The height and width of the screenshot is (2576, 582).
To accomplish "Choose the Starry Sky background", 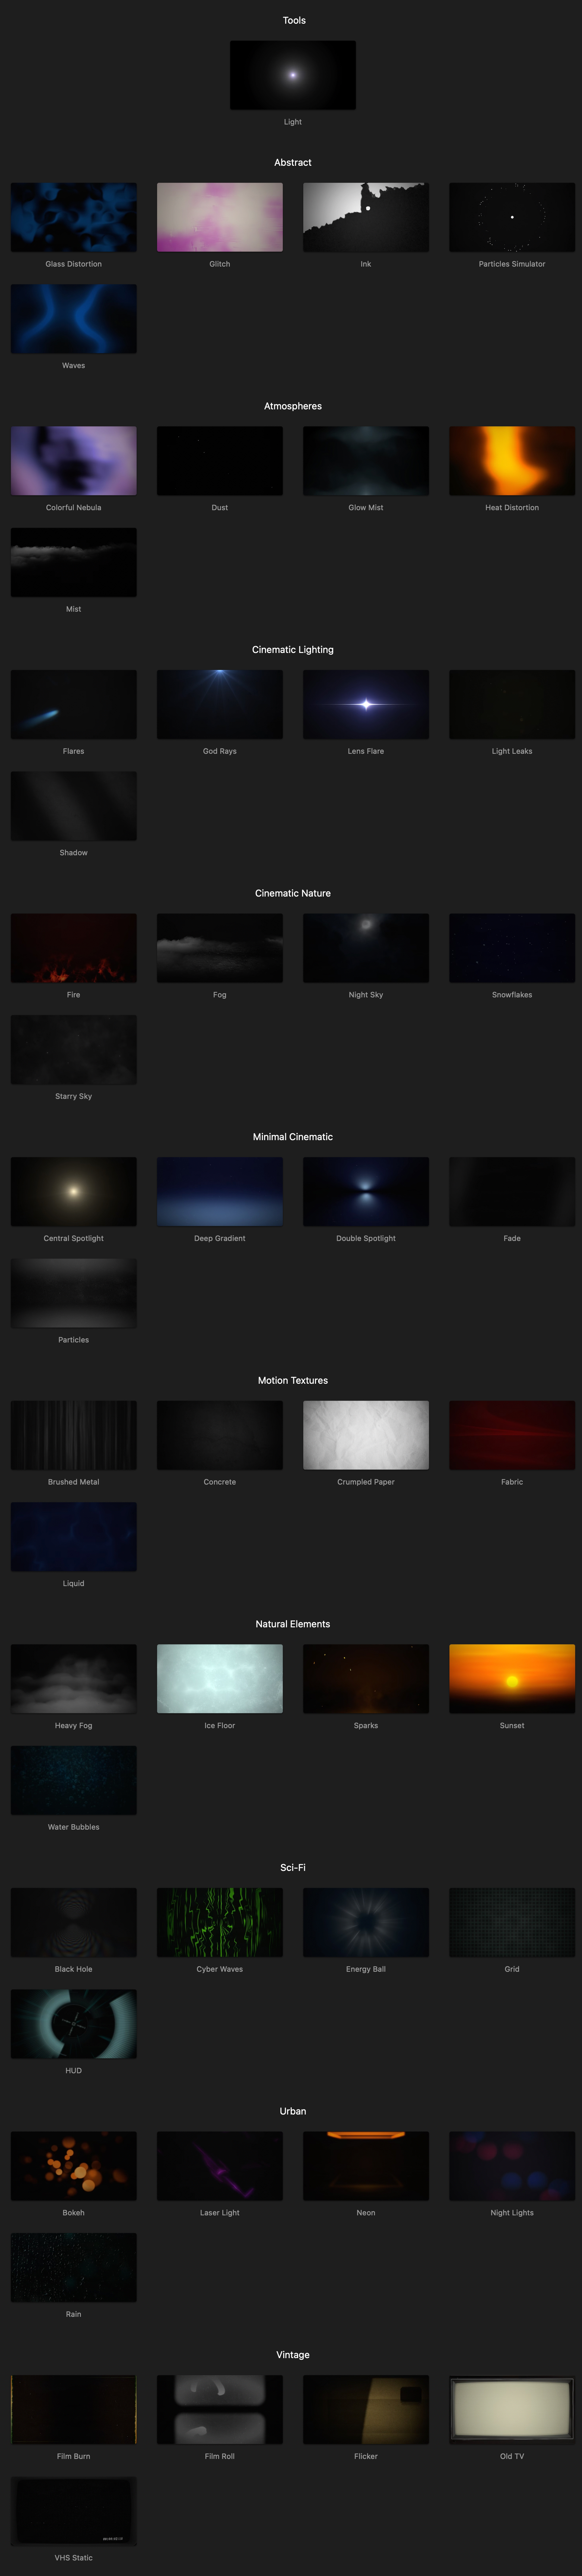I will click(74, 1050).
